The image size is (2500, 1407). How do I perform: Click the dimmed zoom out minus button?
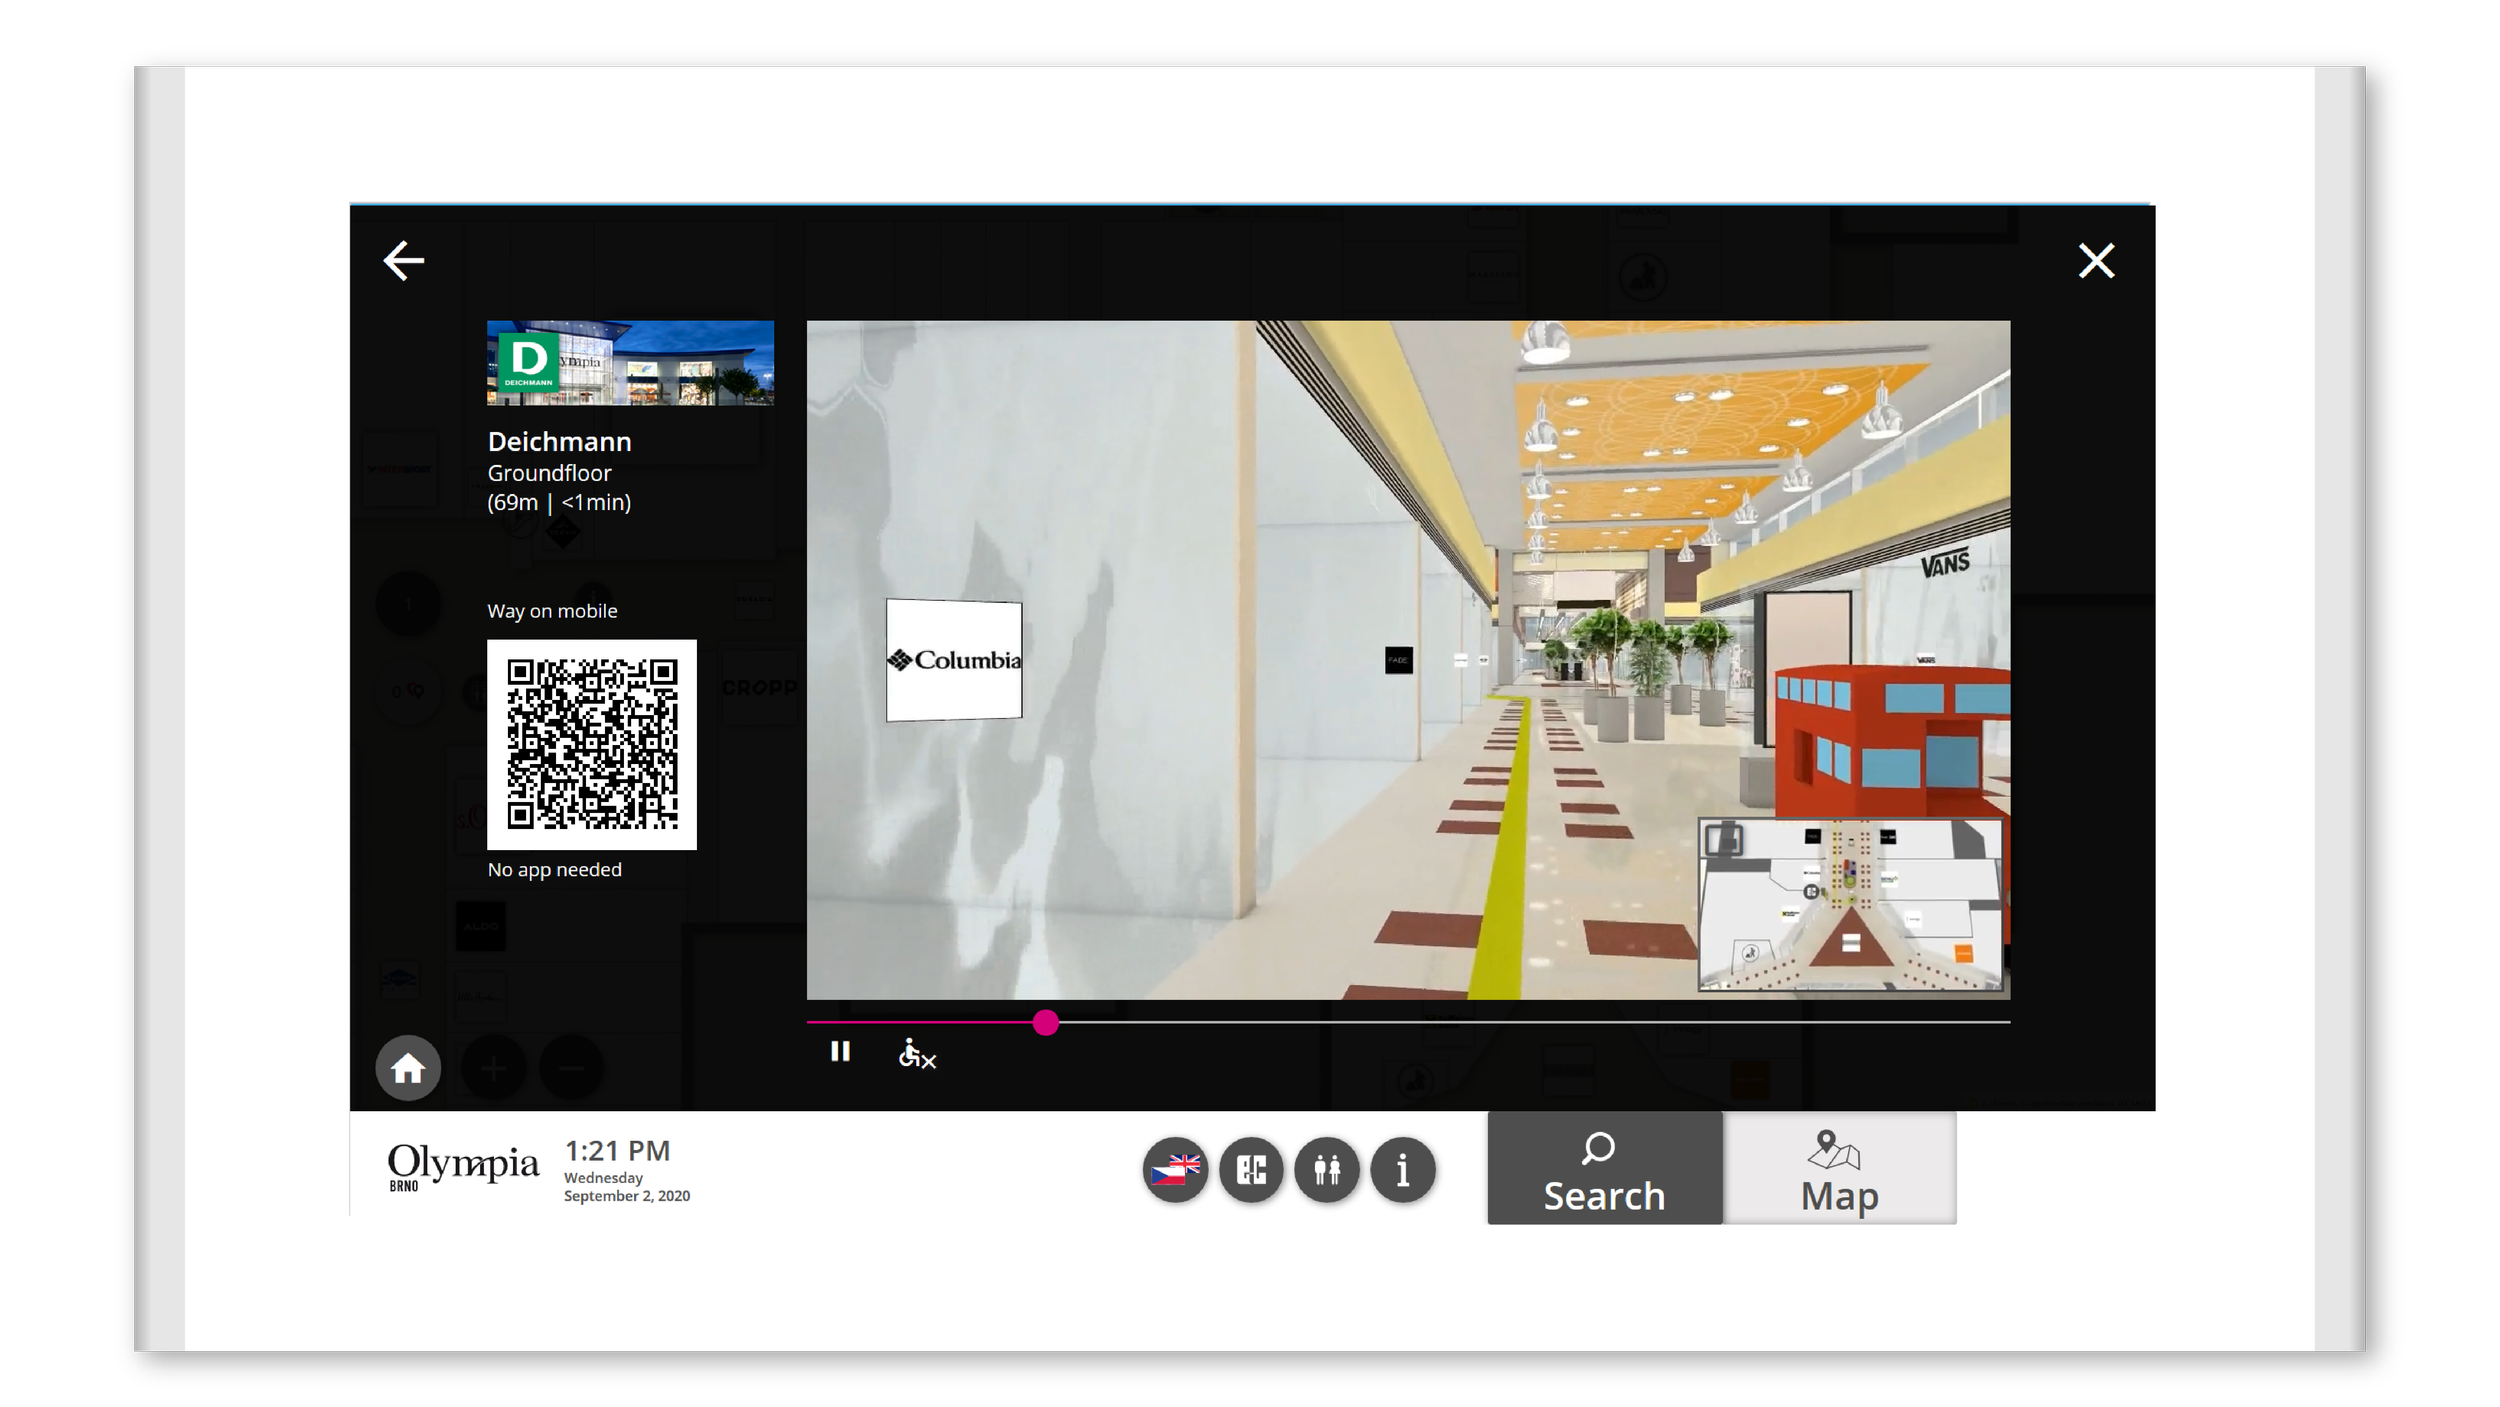click(571, 1069)
